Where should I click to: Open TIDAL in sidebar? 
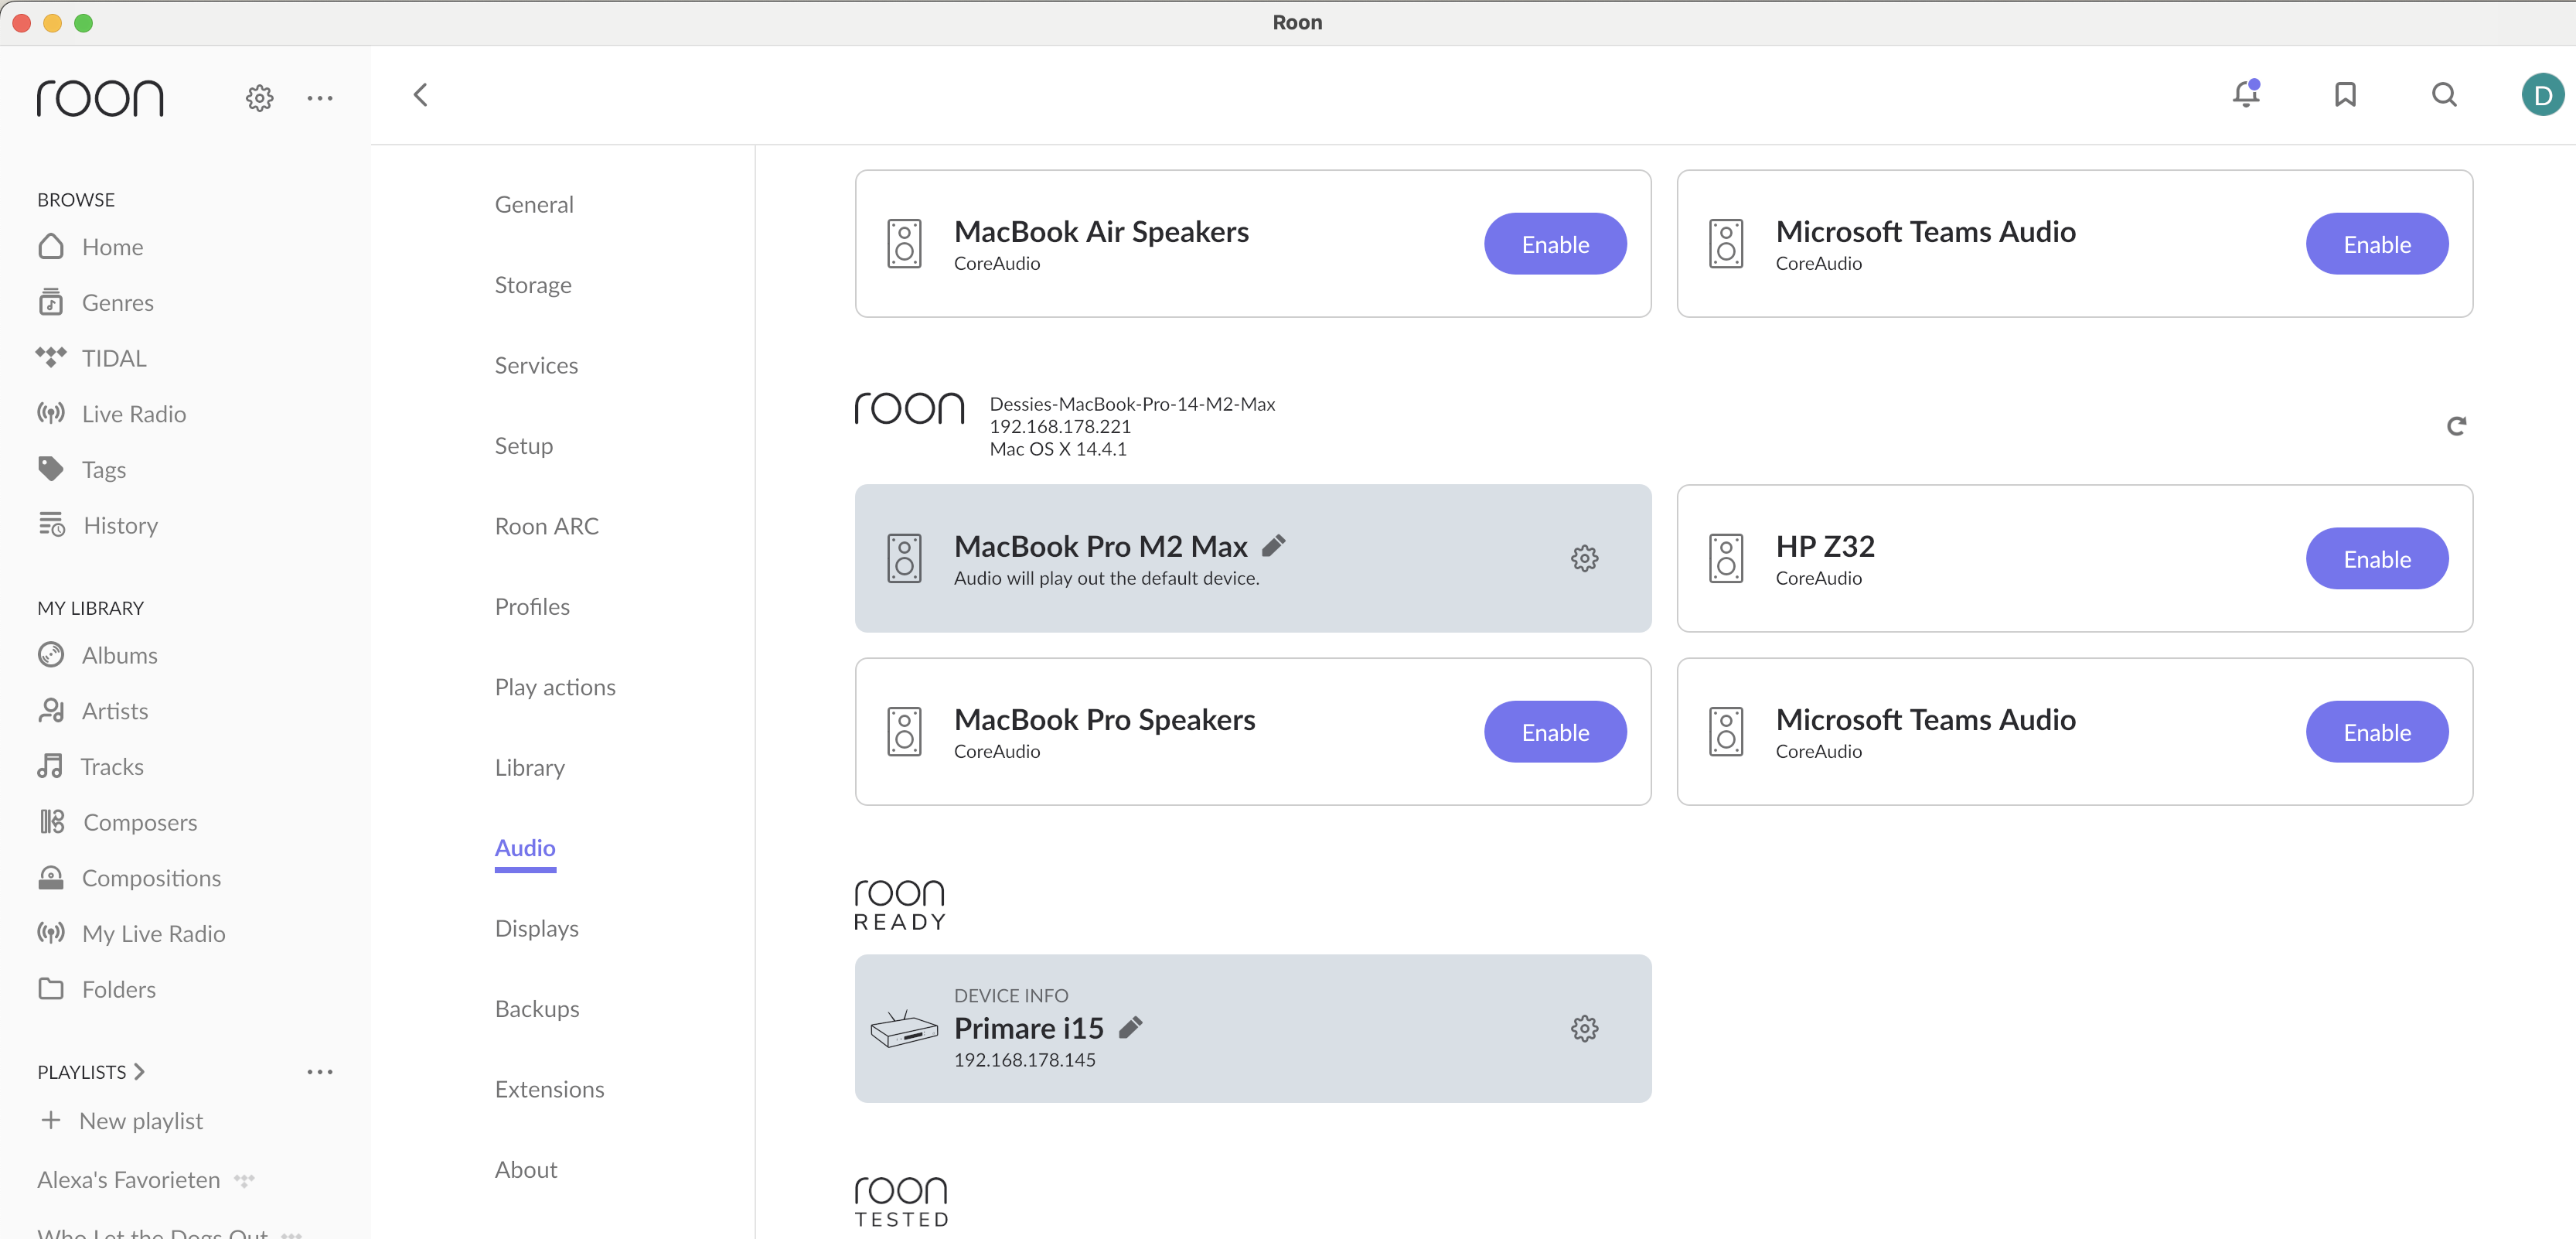click(x=92, y=358)
